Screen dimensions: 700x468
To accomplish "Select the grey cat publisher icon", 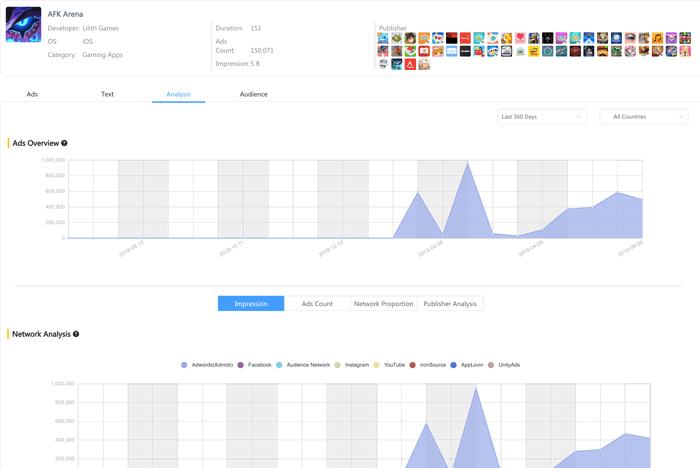I will 602,38.
